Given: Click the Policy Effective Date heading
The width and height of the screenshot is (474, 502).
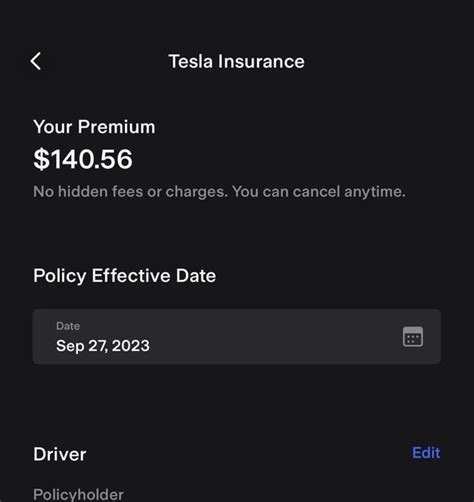Looking at the screenshot, I should click(124, 276).
